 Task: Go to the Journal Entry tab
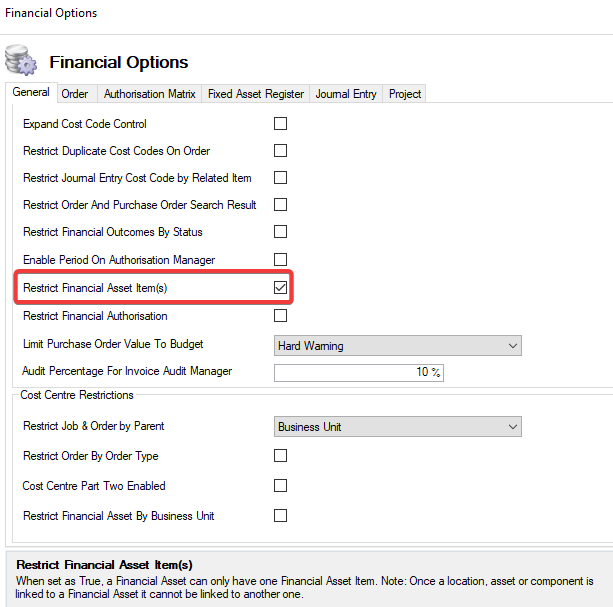pyautogui.click(x=346, y=94)
